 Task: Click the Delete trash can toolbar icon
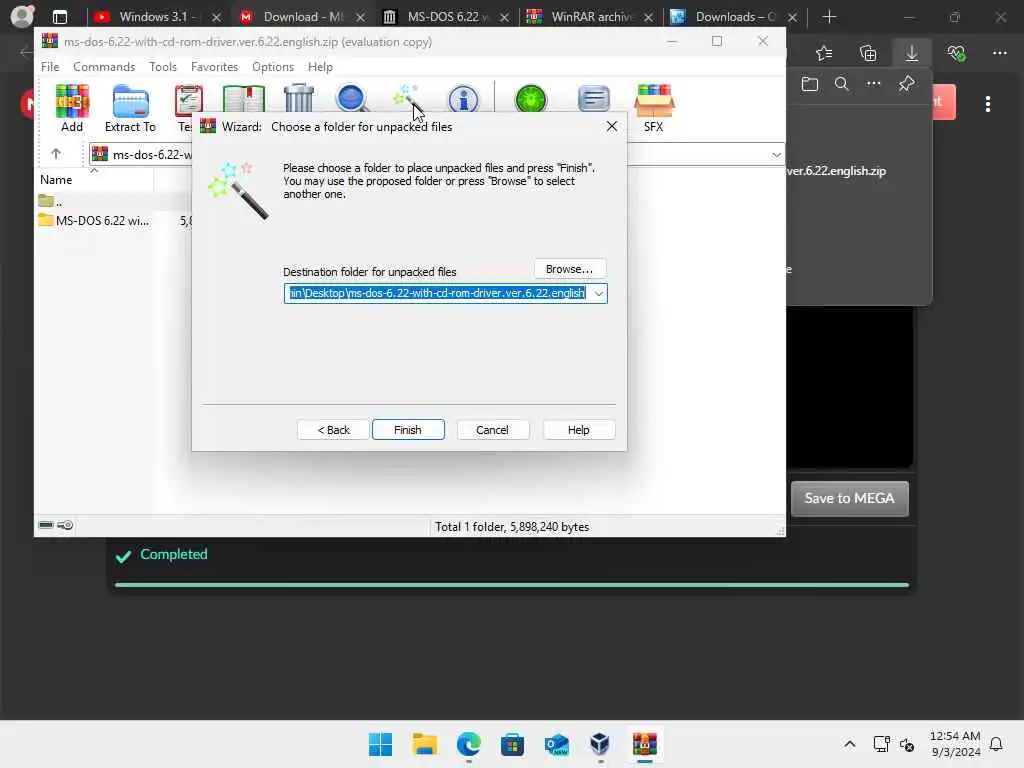(299, 98)
